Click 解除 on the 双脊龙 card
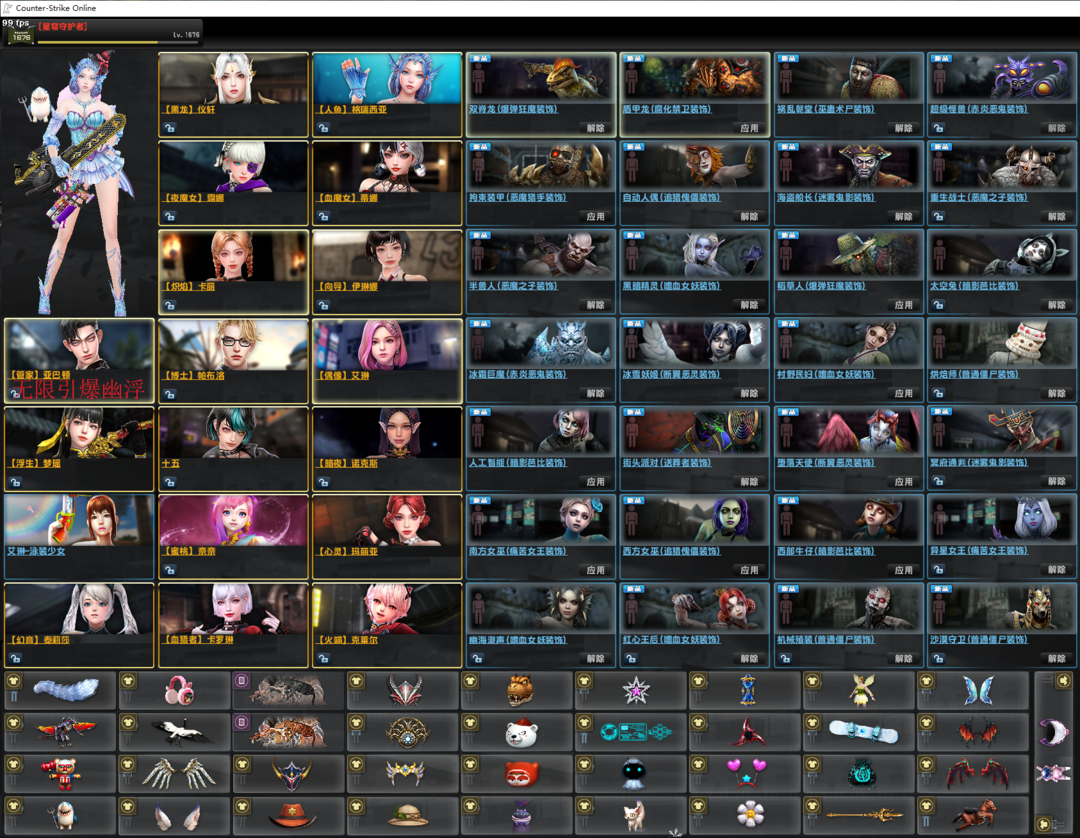 tap(595, 128)
